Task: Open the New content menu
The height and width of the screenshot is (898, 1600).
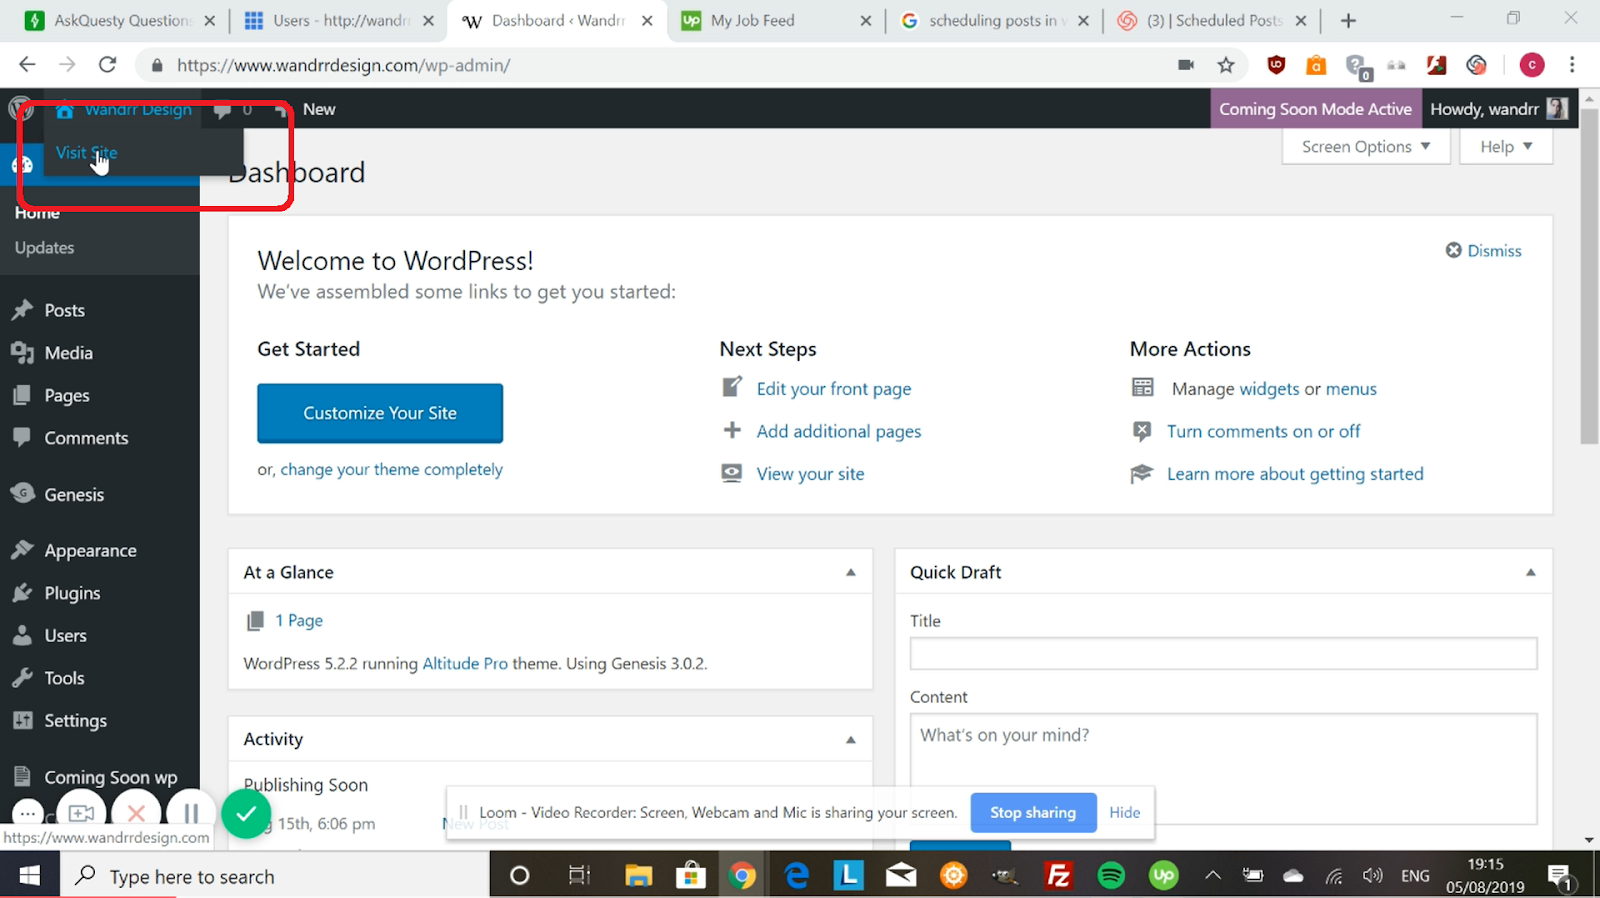Action: click(308, 109)
